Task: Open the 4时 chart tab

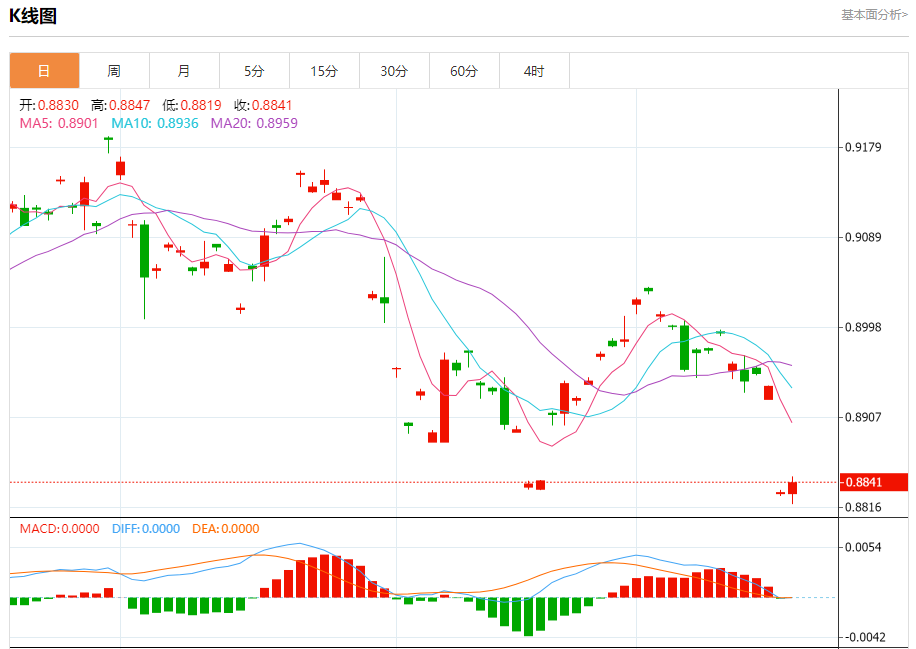Action: [x=535, y=71]
